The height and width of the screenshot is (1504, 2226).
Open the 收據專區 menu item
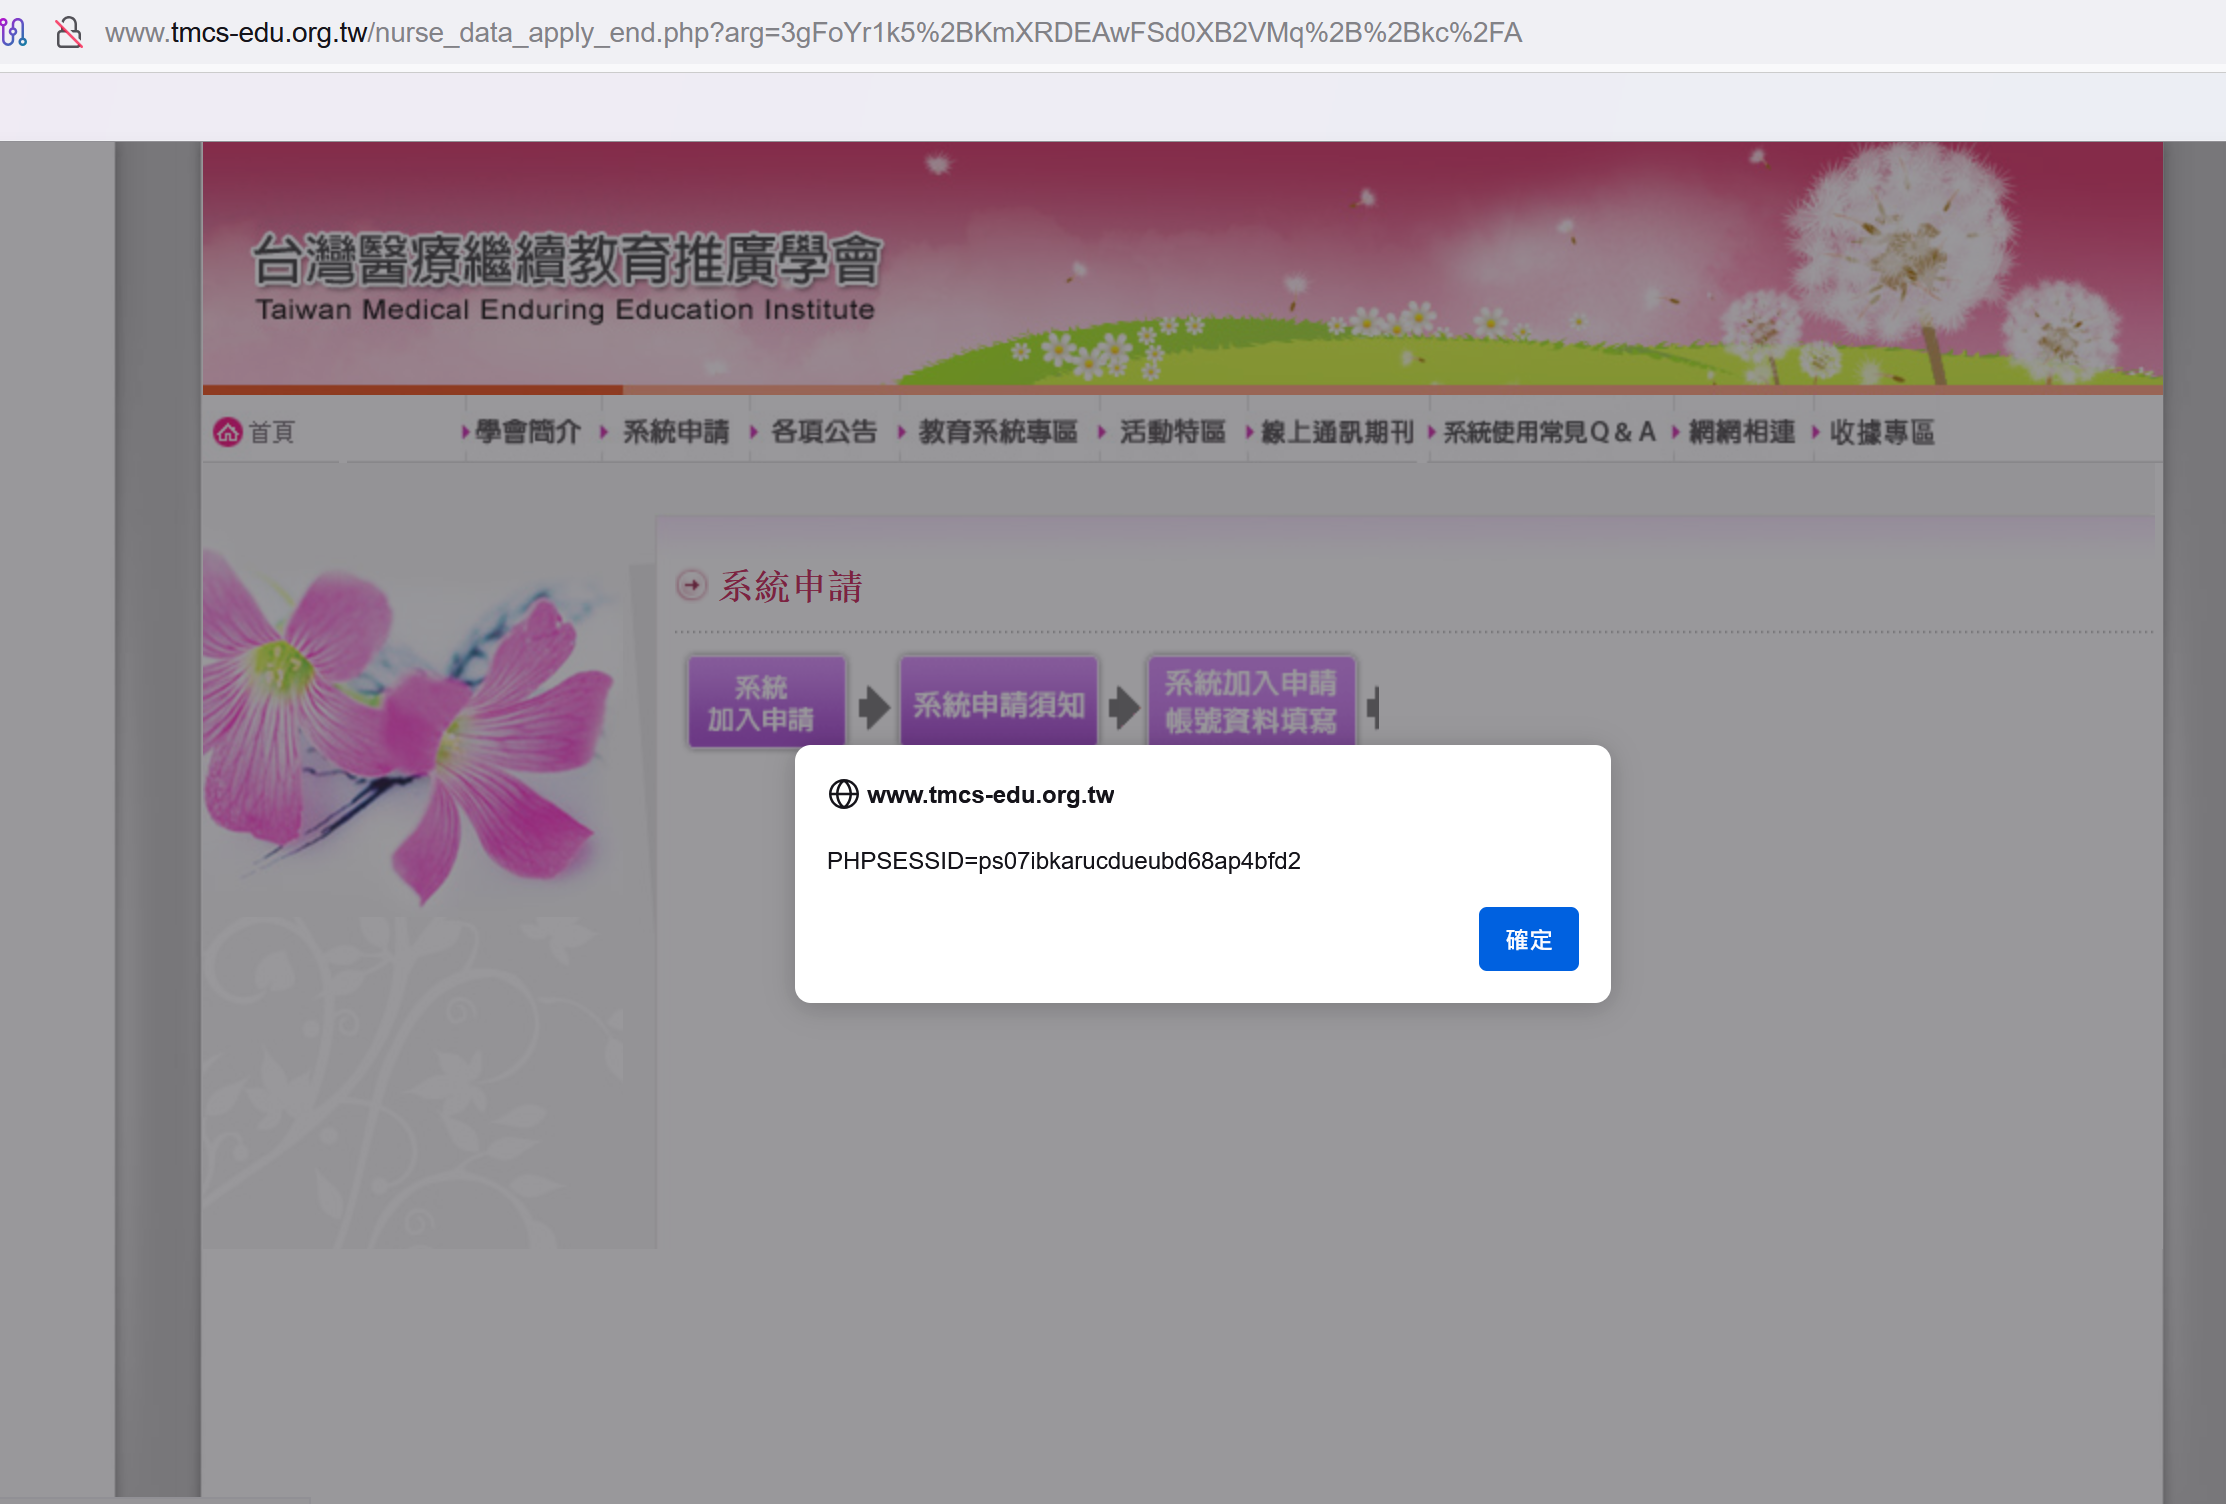[1882, 432]
